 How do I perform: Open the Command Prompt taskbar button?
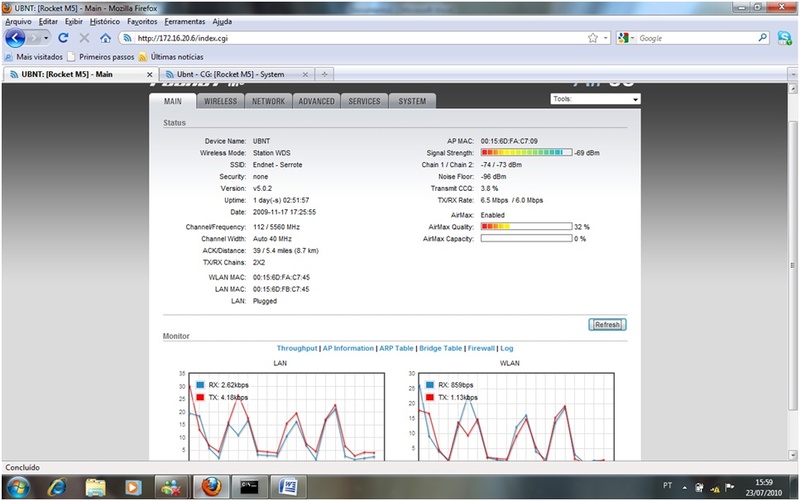click(249, 487)
